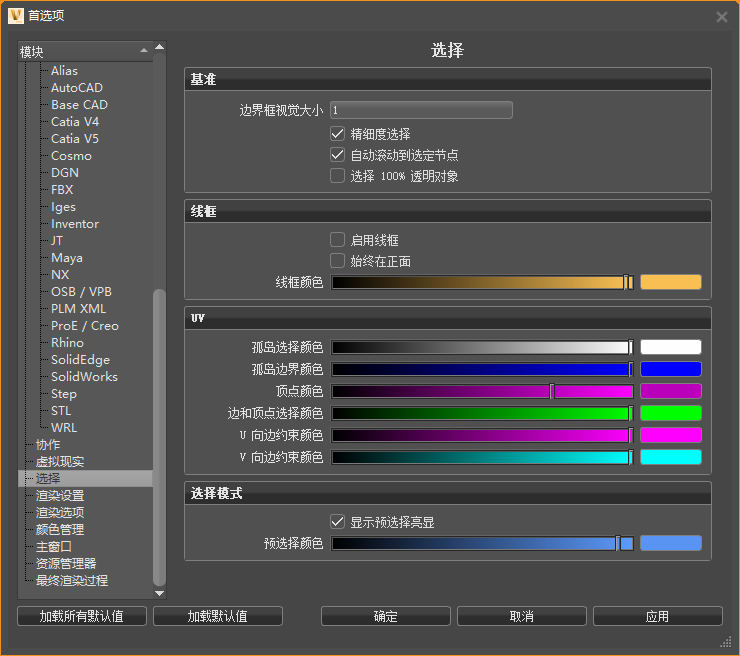Open the purple 顶点颜色 swatch
Image resolution: width=740 pixels, height=656 pixels.
[x=671, y=391]
